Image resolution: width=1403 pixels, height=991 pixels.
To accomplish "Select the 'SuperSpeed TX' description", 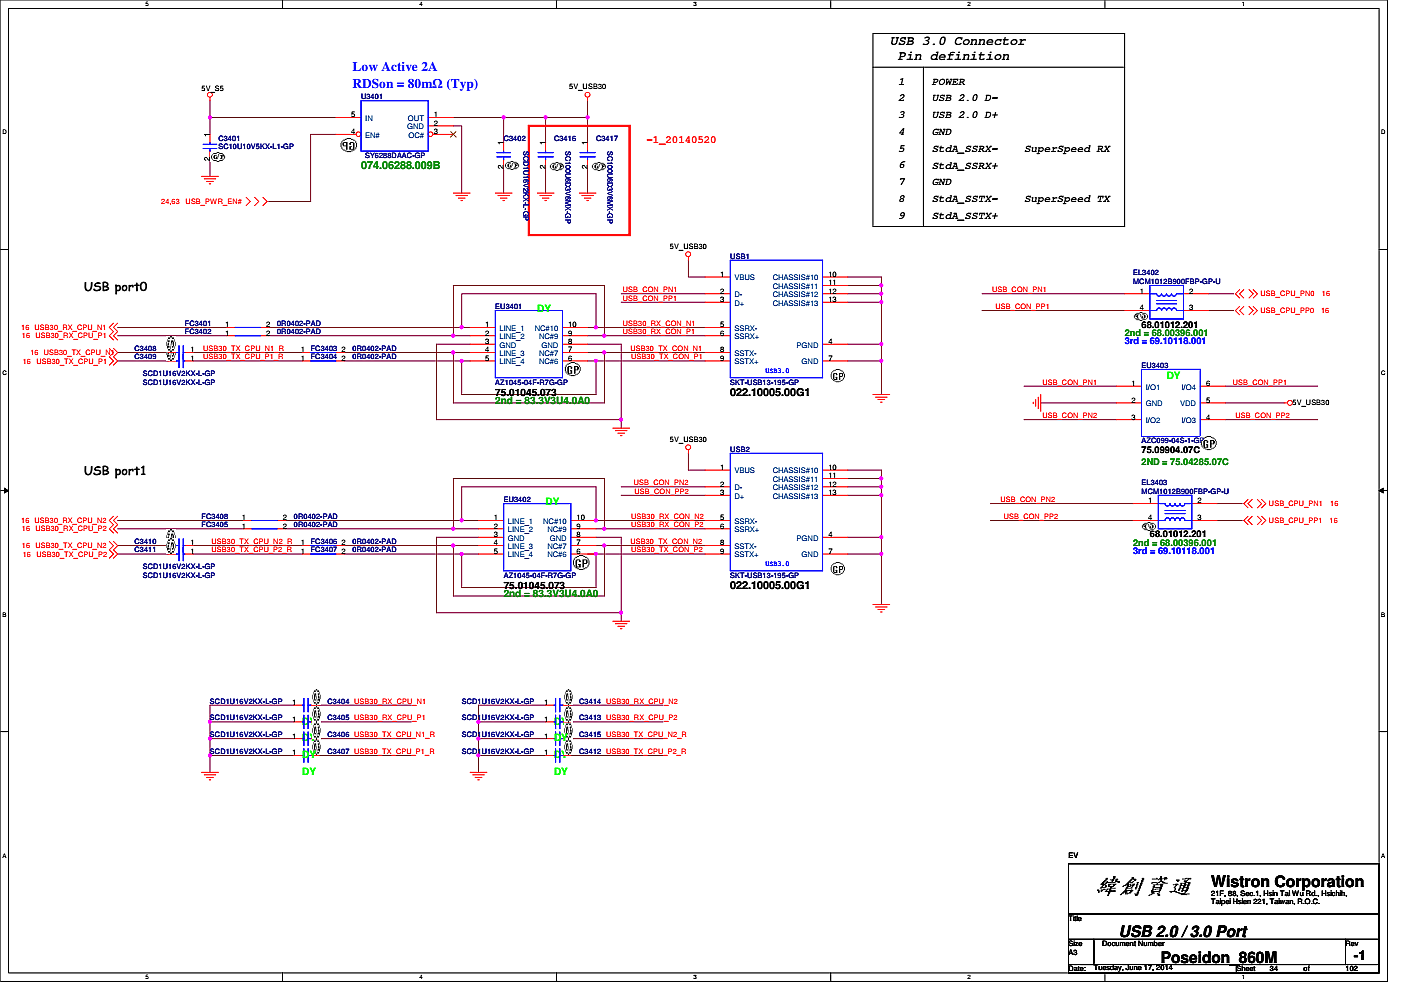I will coord(1067,199).
